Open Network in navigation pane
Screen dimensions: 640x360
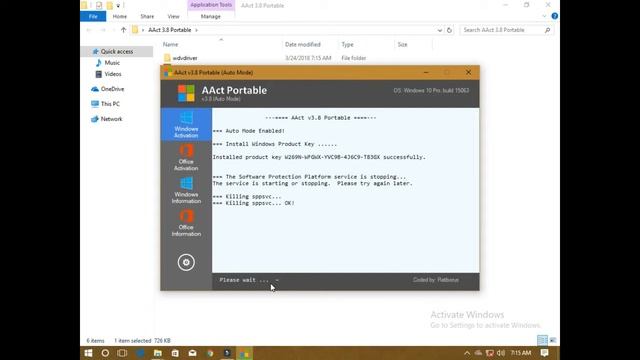(x=111, y=119)
